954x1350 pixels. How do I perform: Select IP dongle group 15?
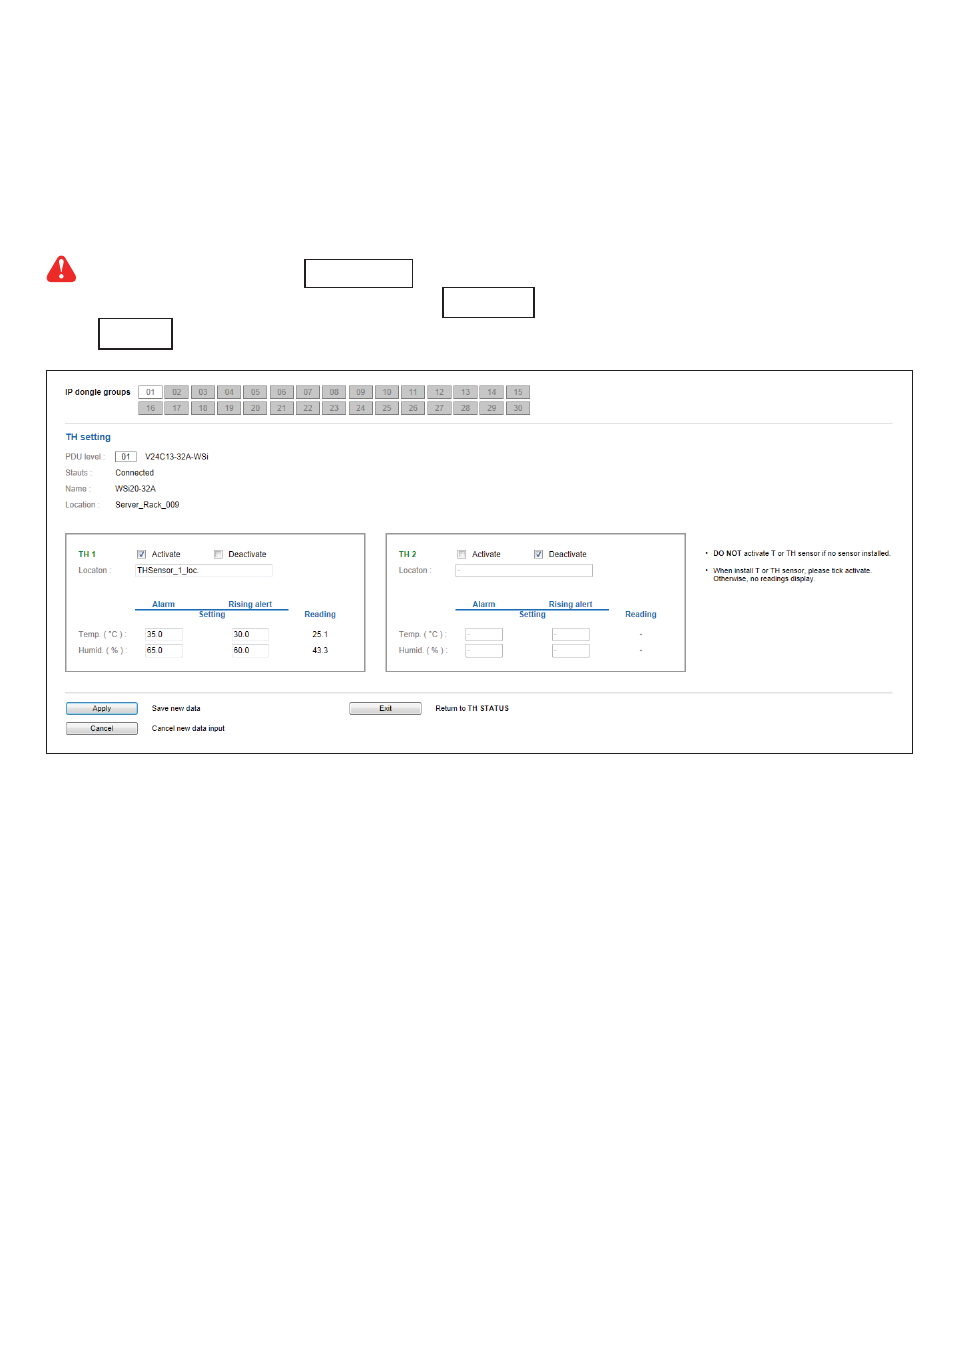pyautogui.click(x=518, y=392)
